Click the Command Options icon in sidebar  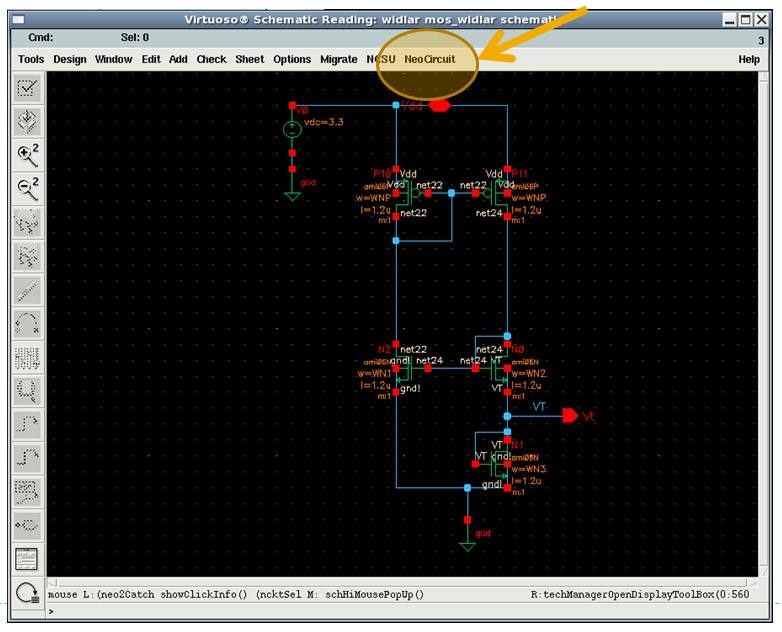(27, 558)
